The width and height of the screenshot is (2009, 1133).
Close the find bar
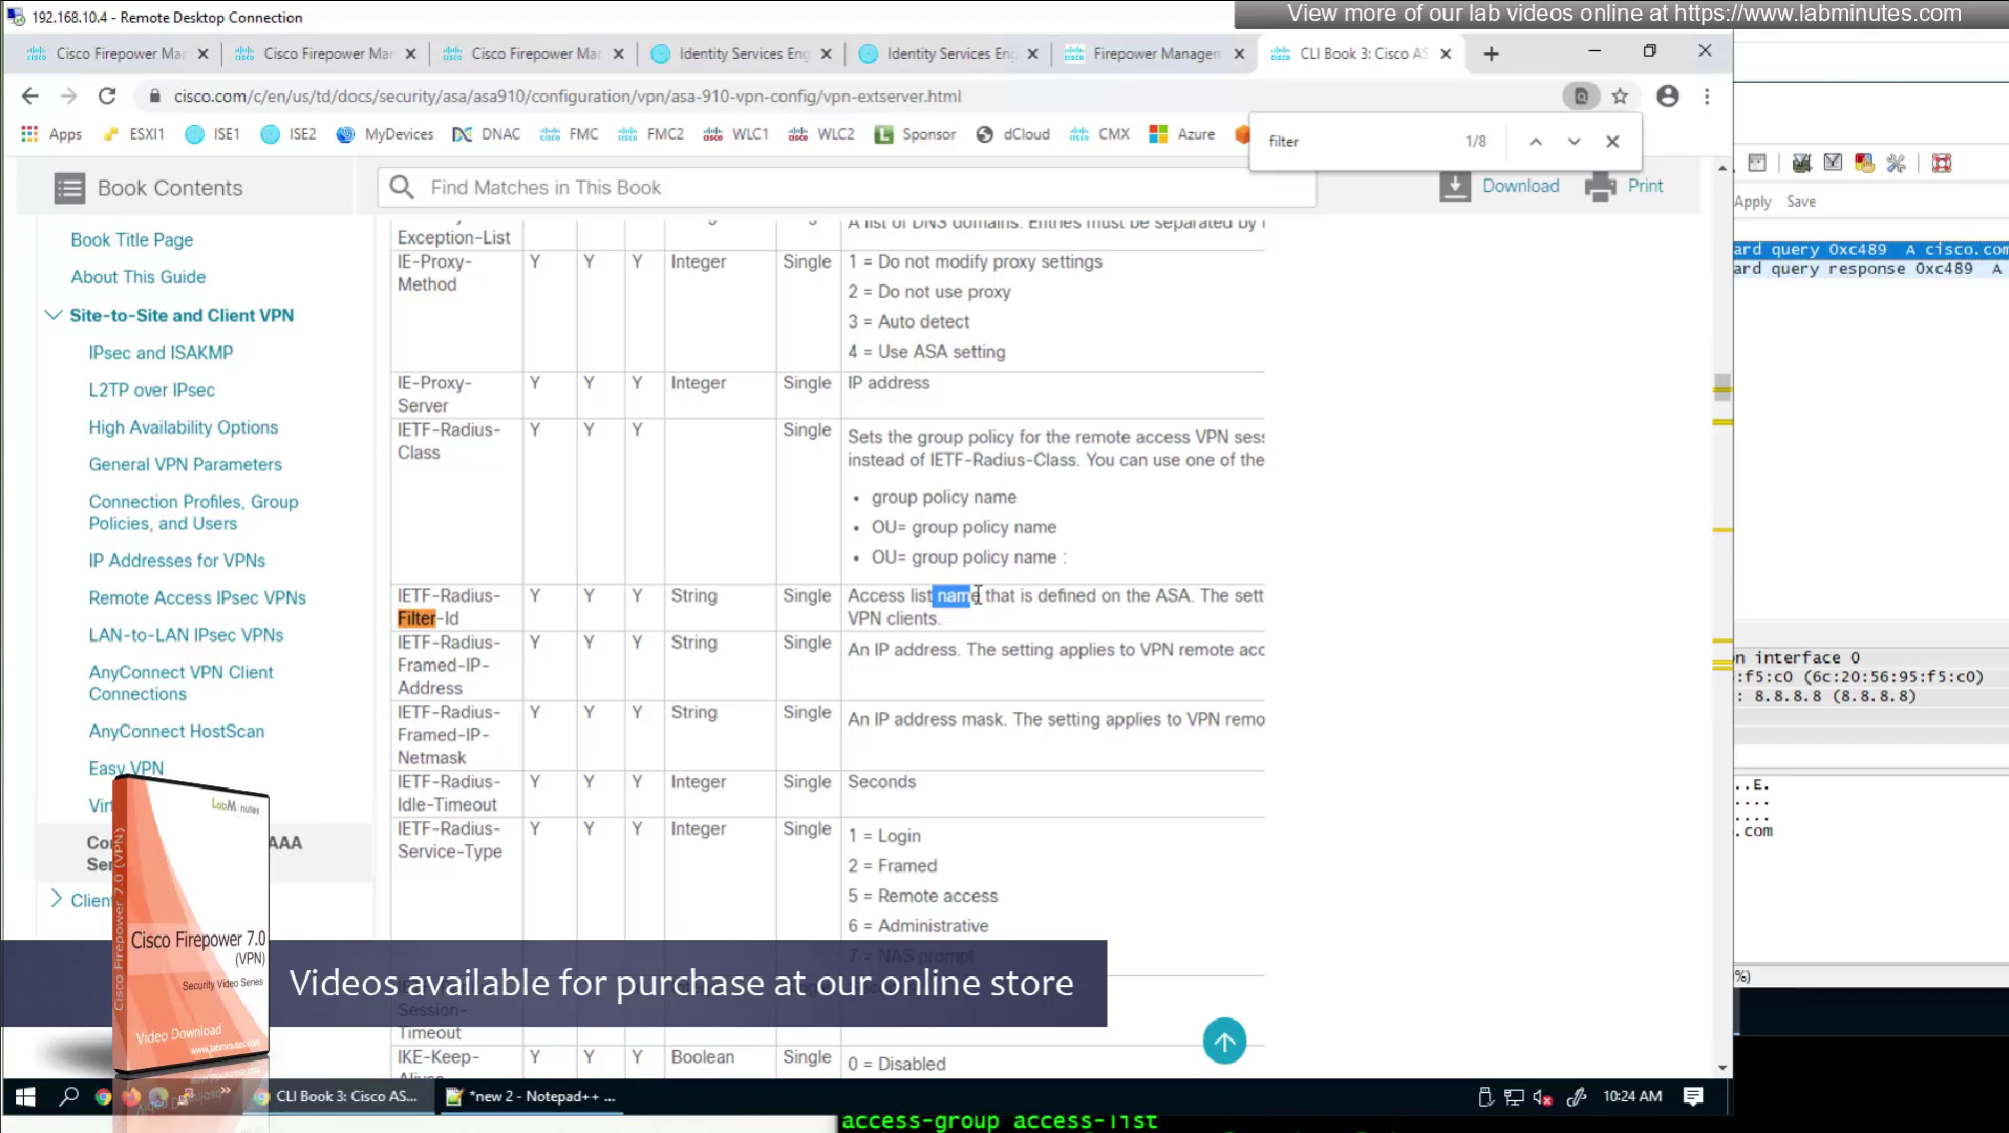(1612, 142)
